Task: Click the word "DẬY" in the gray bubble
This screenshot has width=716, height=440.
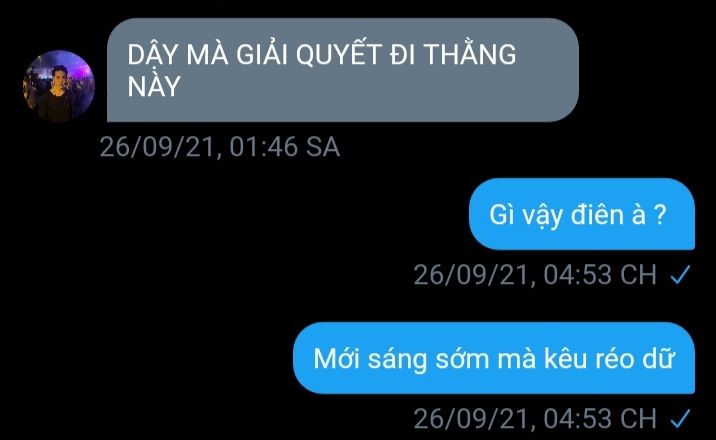Action: [152, 54]
